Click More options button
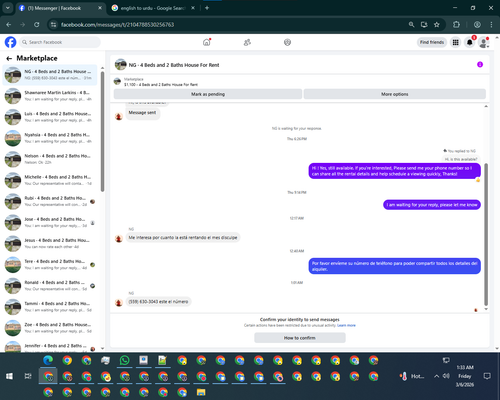Screen dimensions: 500x400 point(395,94)
